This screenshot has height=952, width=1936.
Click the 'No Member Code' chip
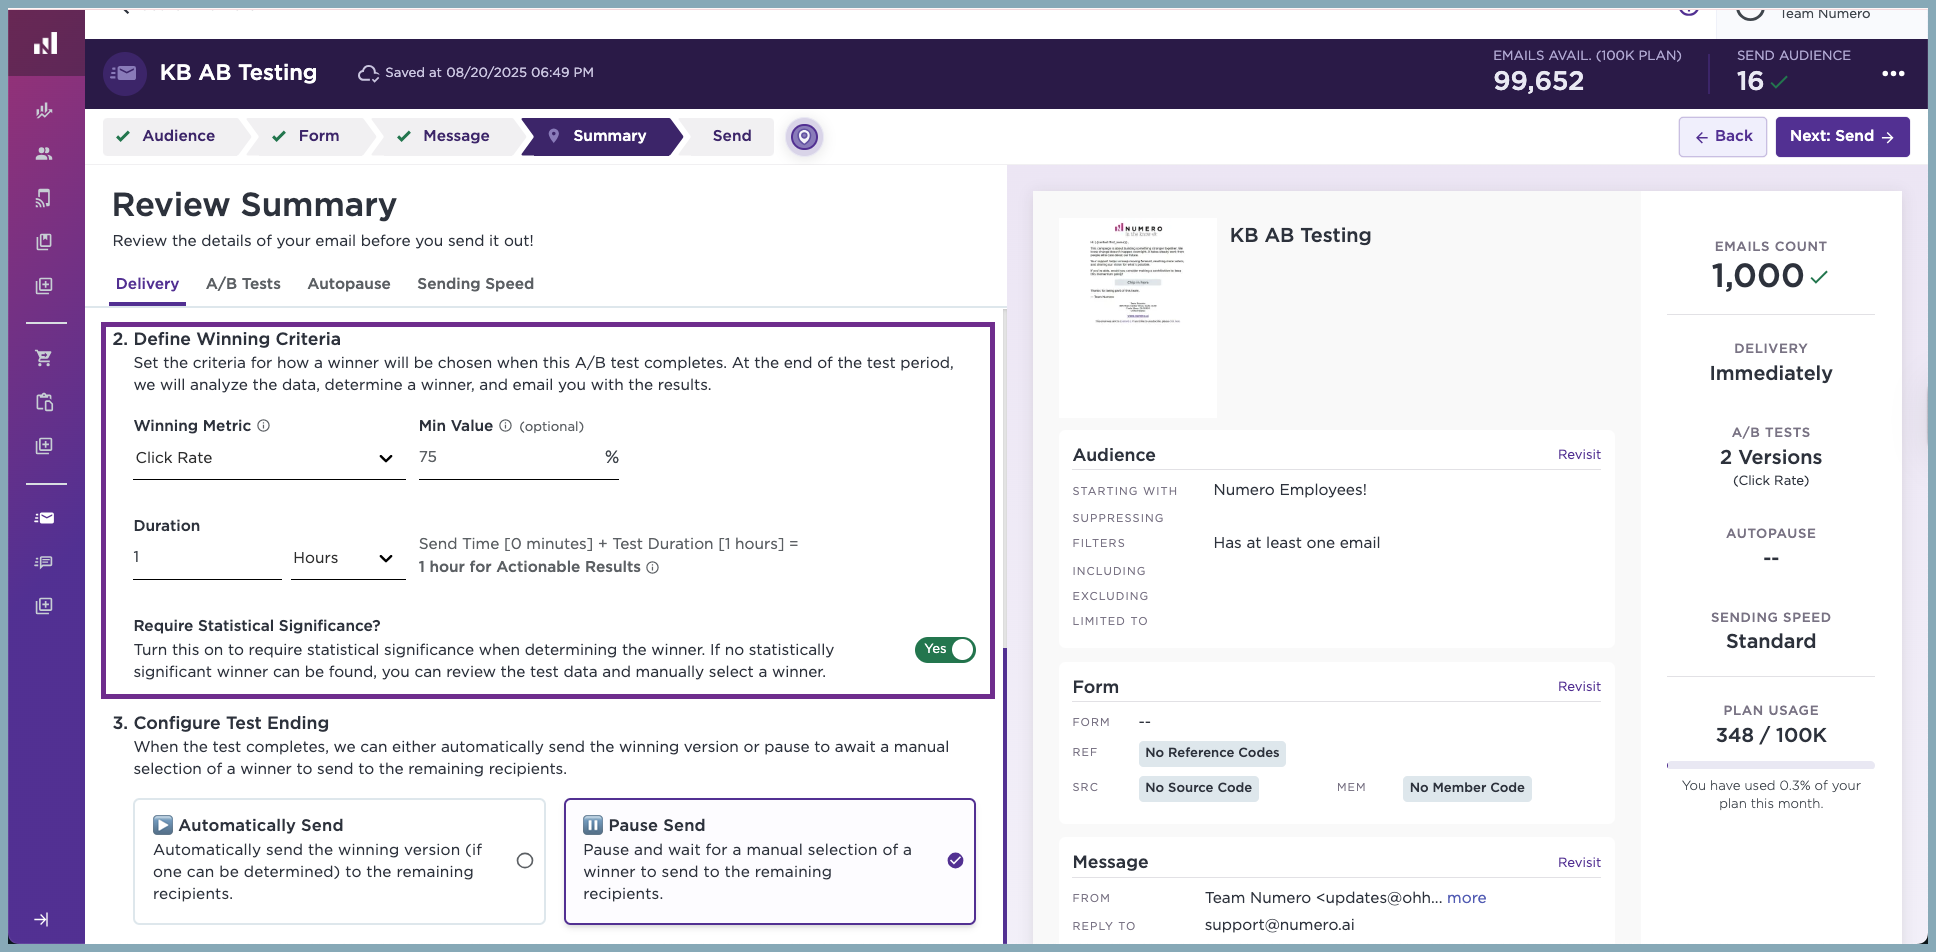(1467, 788)
